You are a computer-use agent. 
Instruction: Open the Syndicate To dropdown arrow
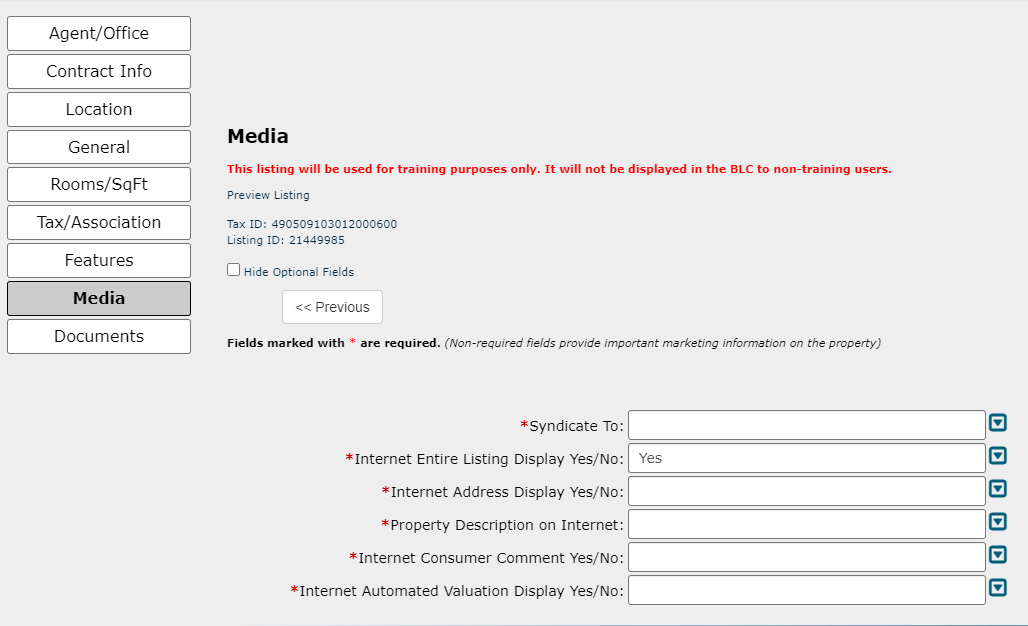[998, 423]
